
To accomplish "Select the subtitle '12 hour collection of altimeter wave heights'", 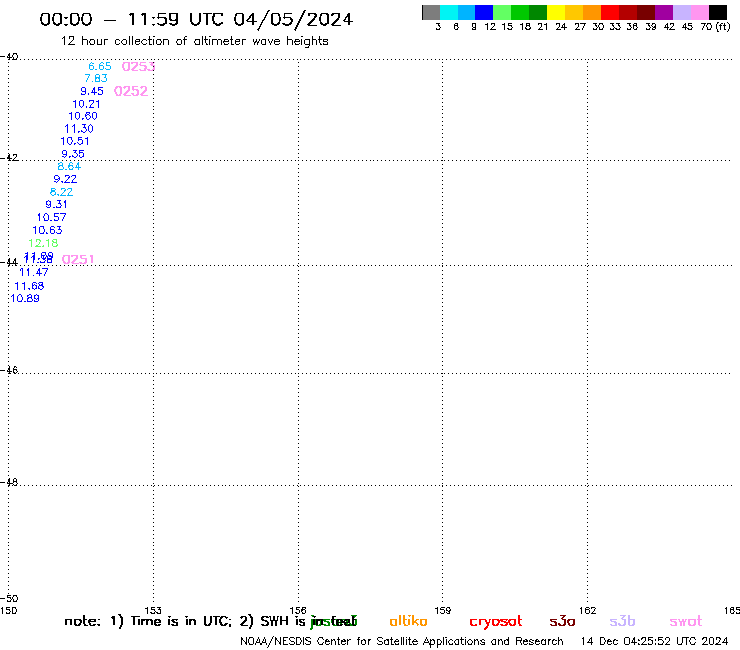I will 194,41.
